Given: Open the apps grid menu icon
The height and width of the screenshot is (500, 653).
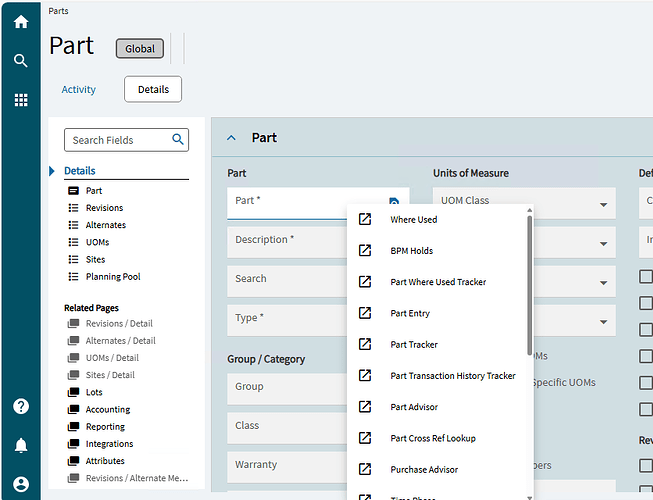Looking at the screenshot, I should (21, 100).
